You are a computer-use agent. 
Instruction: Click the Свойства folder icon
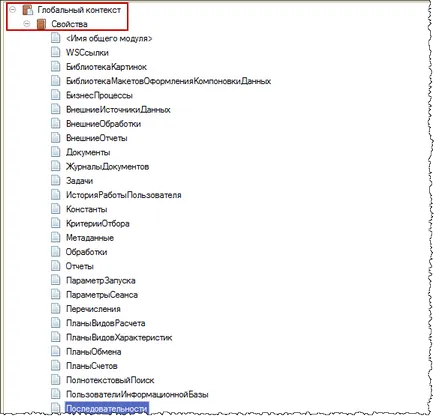point(41,24)
